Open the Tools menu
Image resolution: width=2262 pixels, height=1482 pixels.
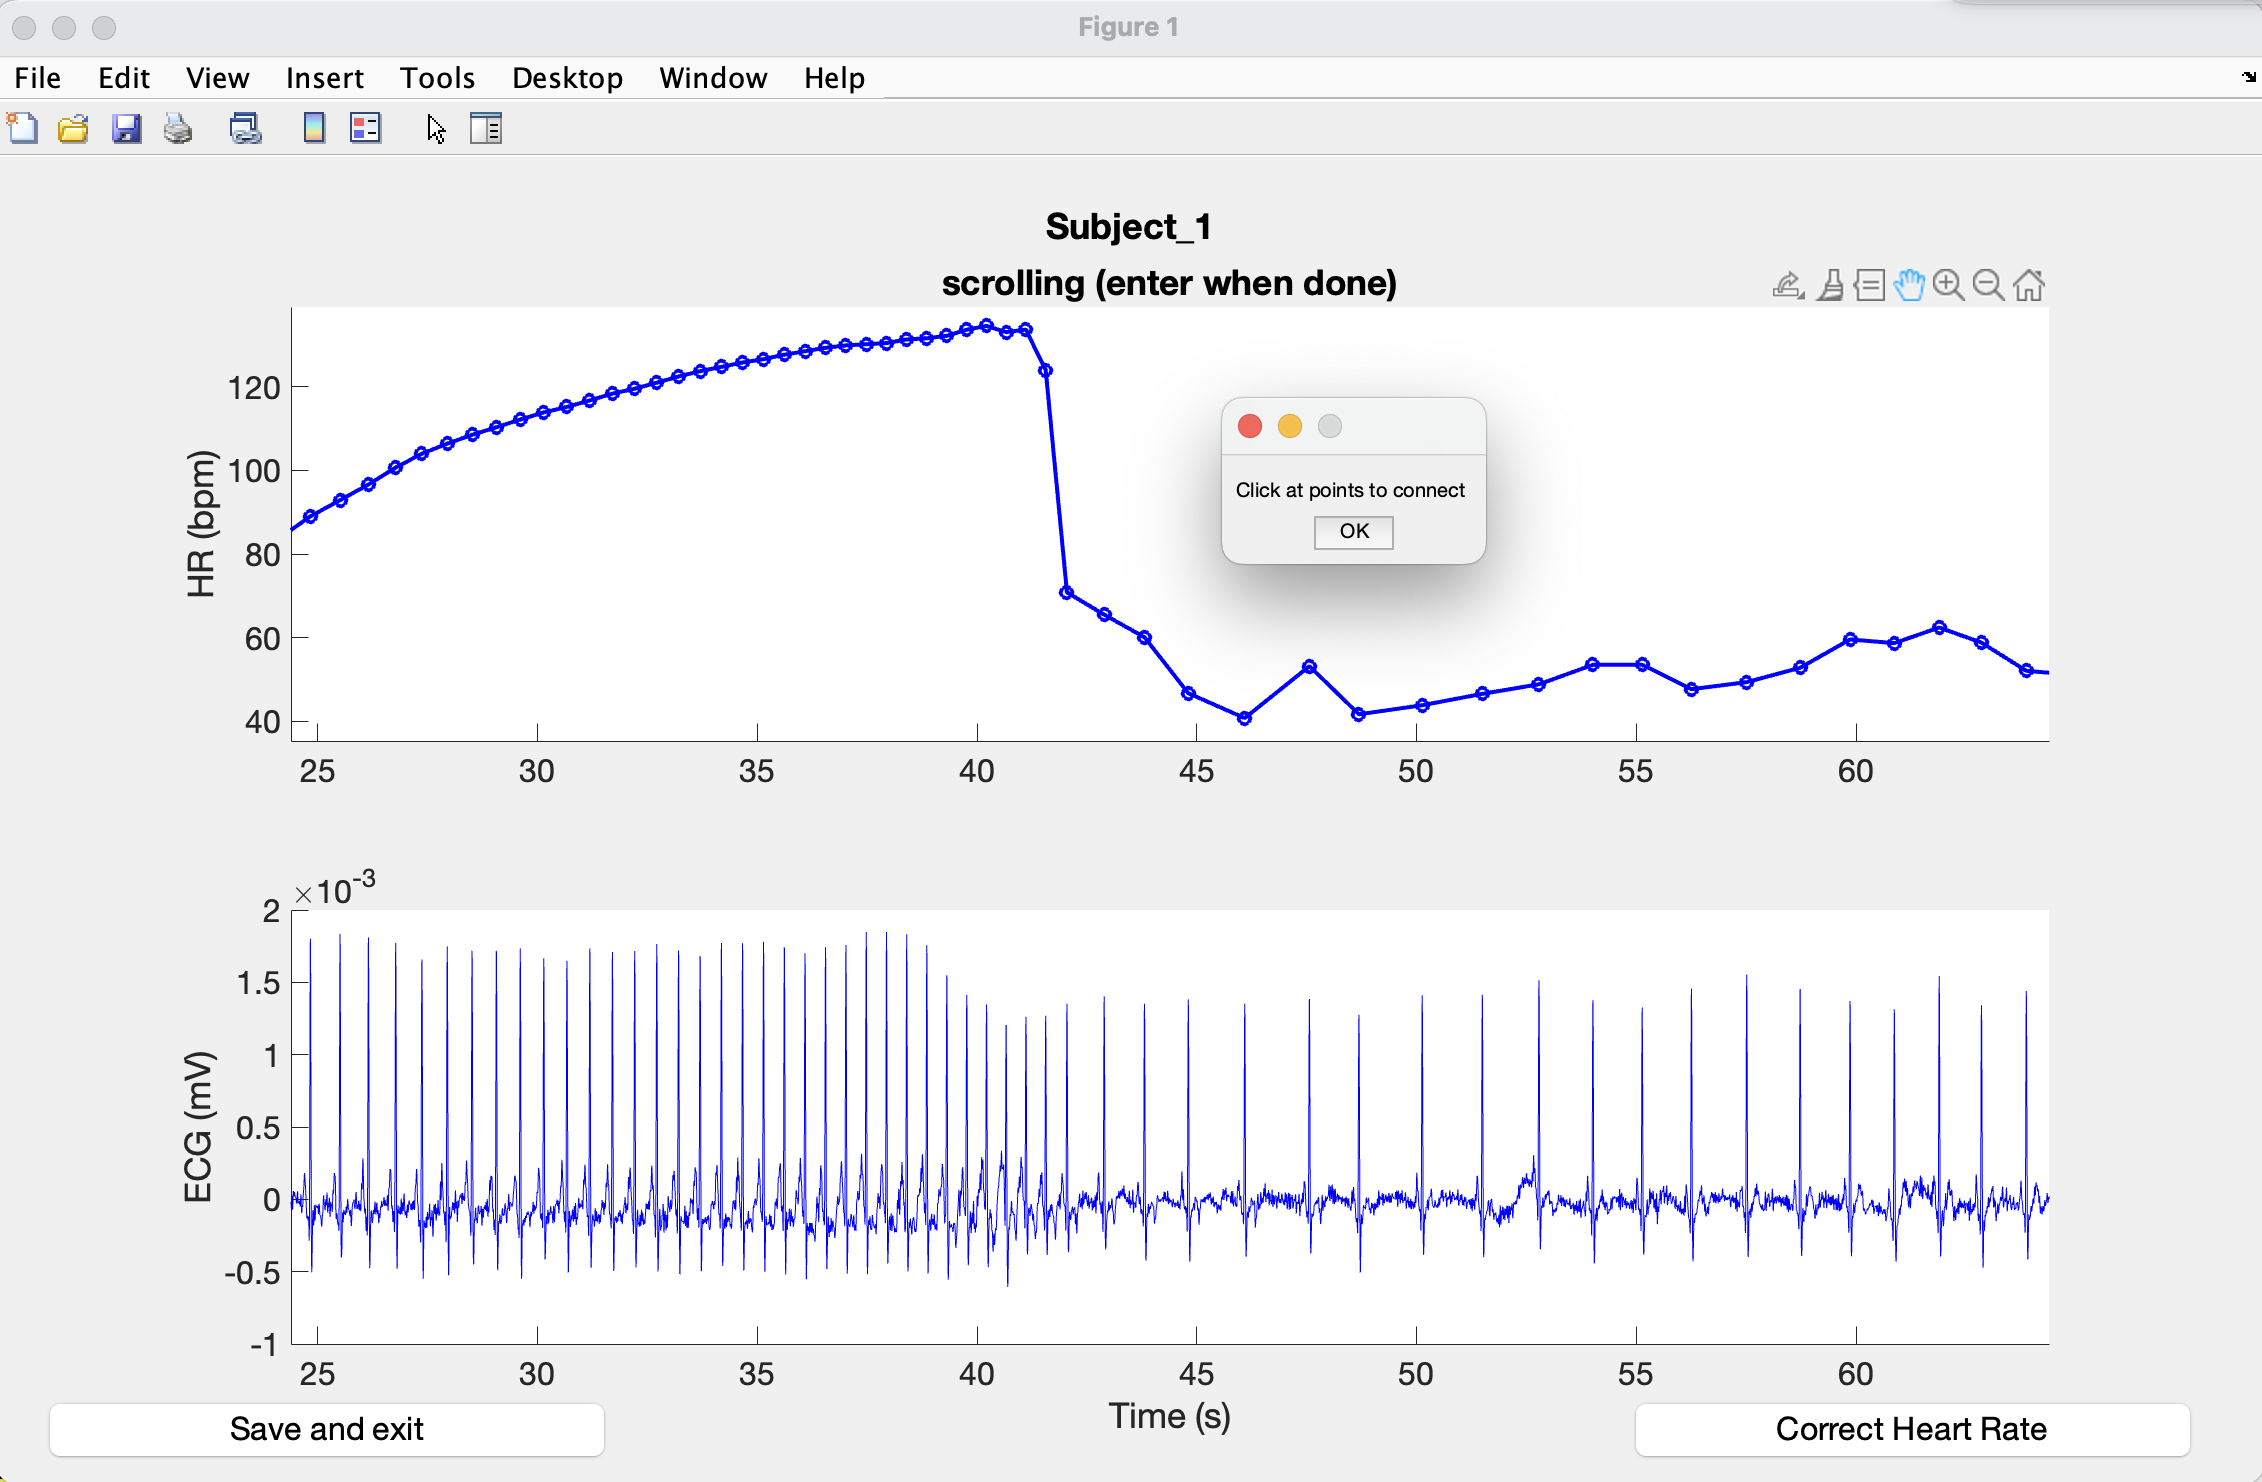pos(437,78)
